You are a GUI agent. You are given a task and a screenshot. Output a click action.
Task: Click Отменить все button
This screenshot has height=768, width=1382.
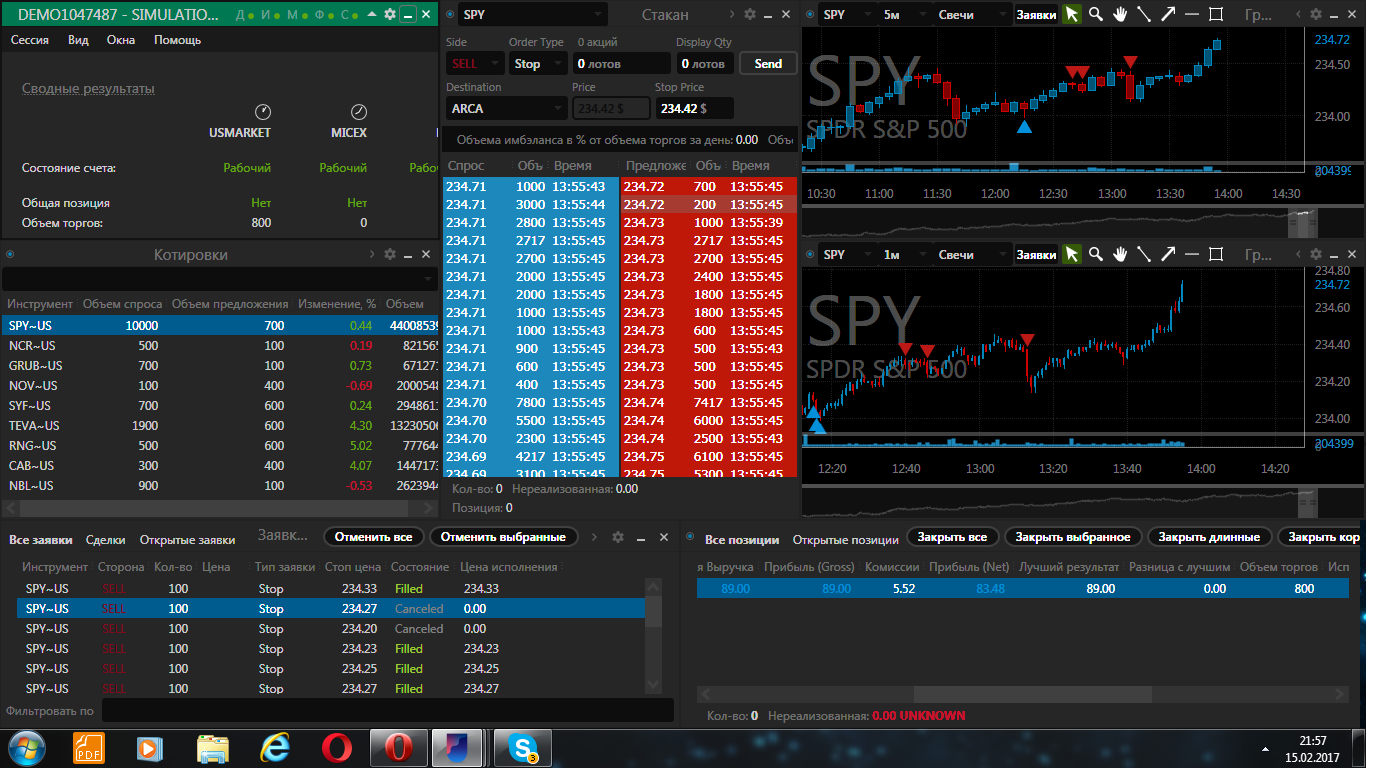pos(374,537)
